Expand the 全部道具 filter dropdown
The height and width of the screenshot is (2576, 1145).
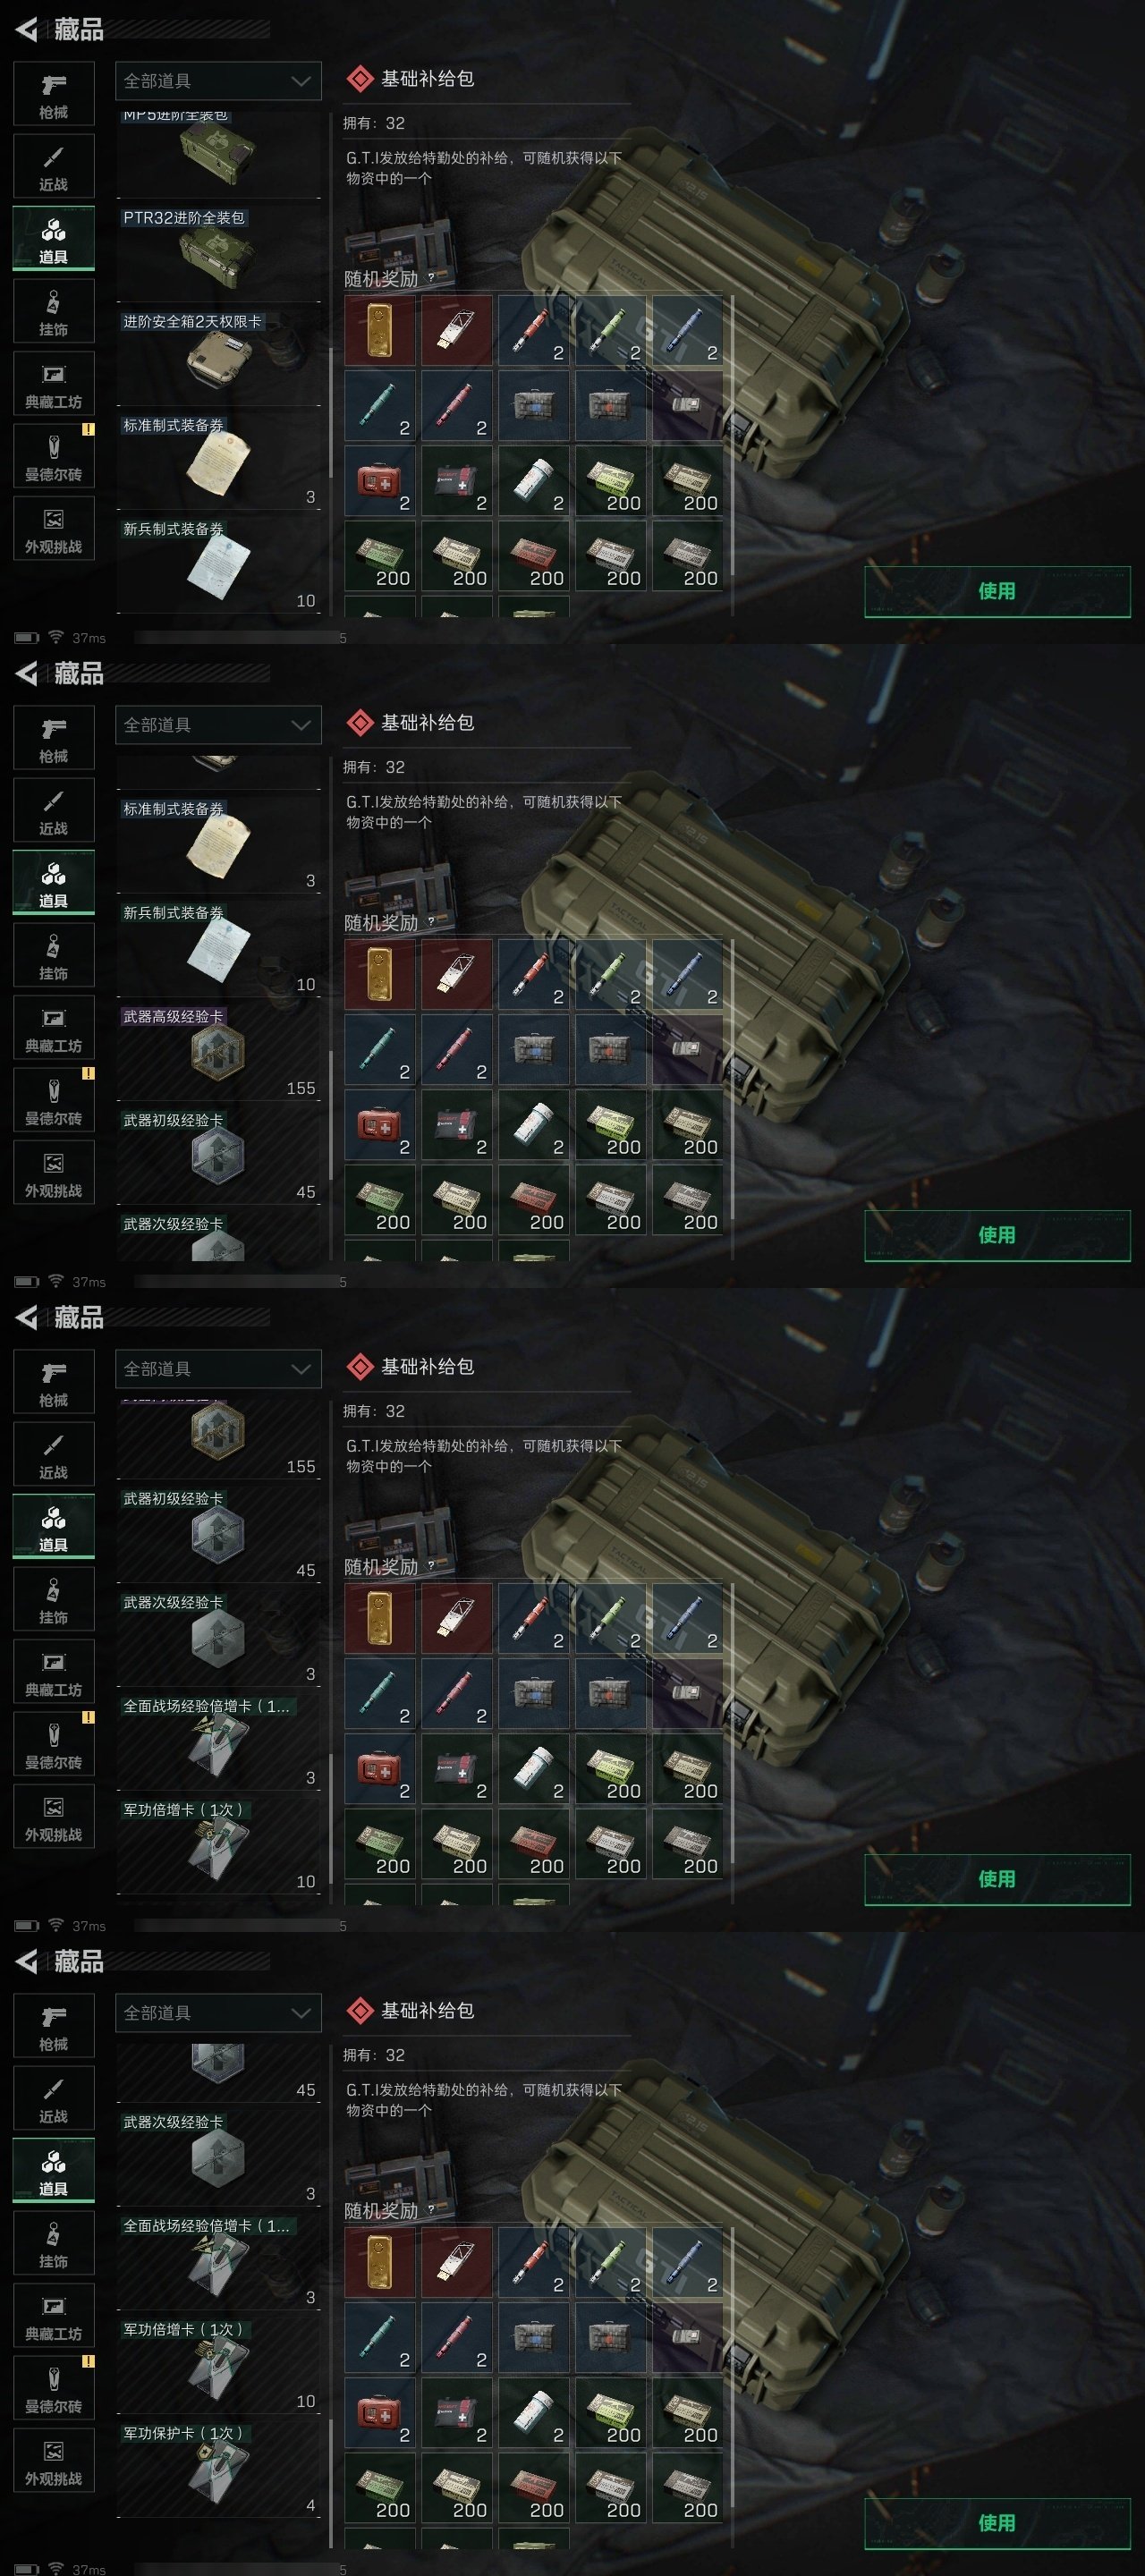click(x=218, y=81)
